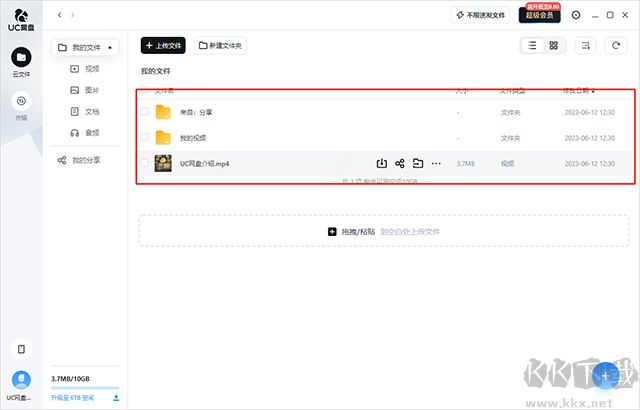Minimize the UC网盘 window
The width and height of the screenshot is (640, 410).
[x=595, y=15]
